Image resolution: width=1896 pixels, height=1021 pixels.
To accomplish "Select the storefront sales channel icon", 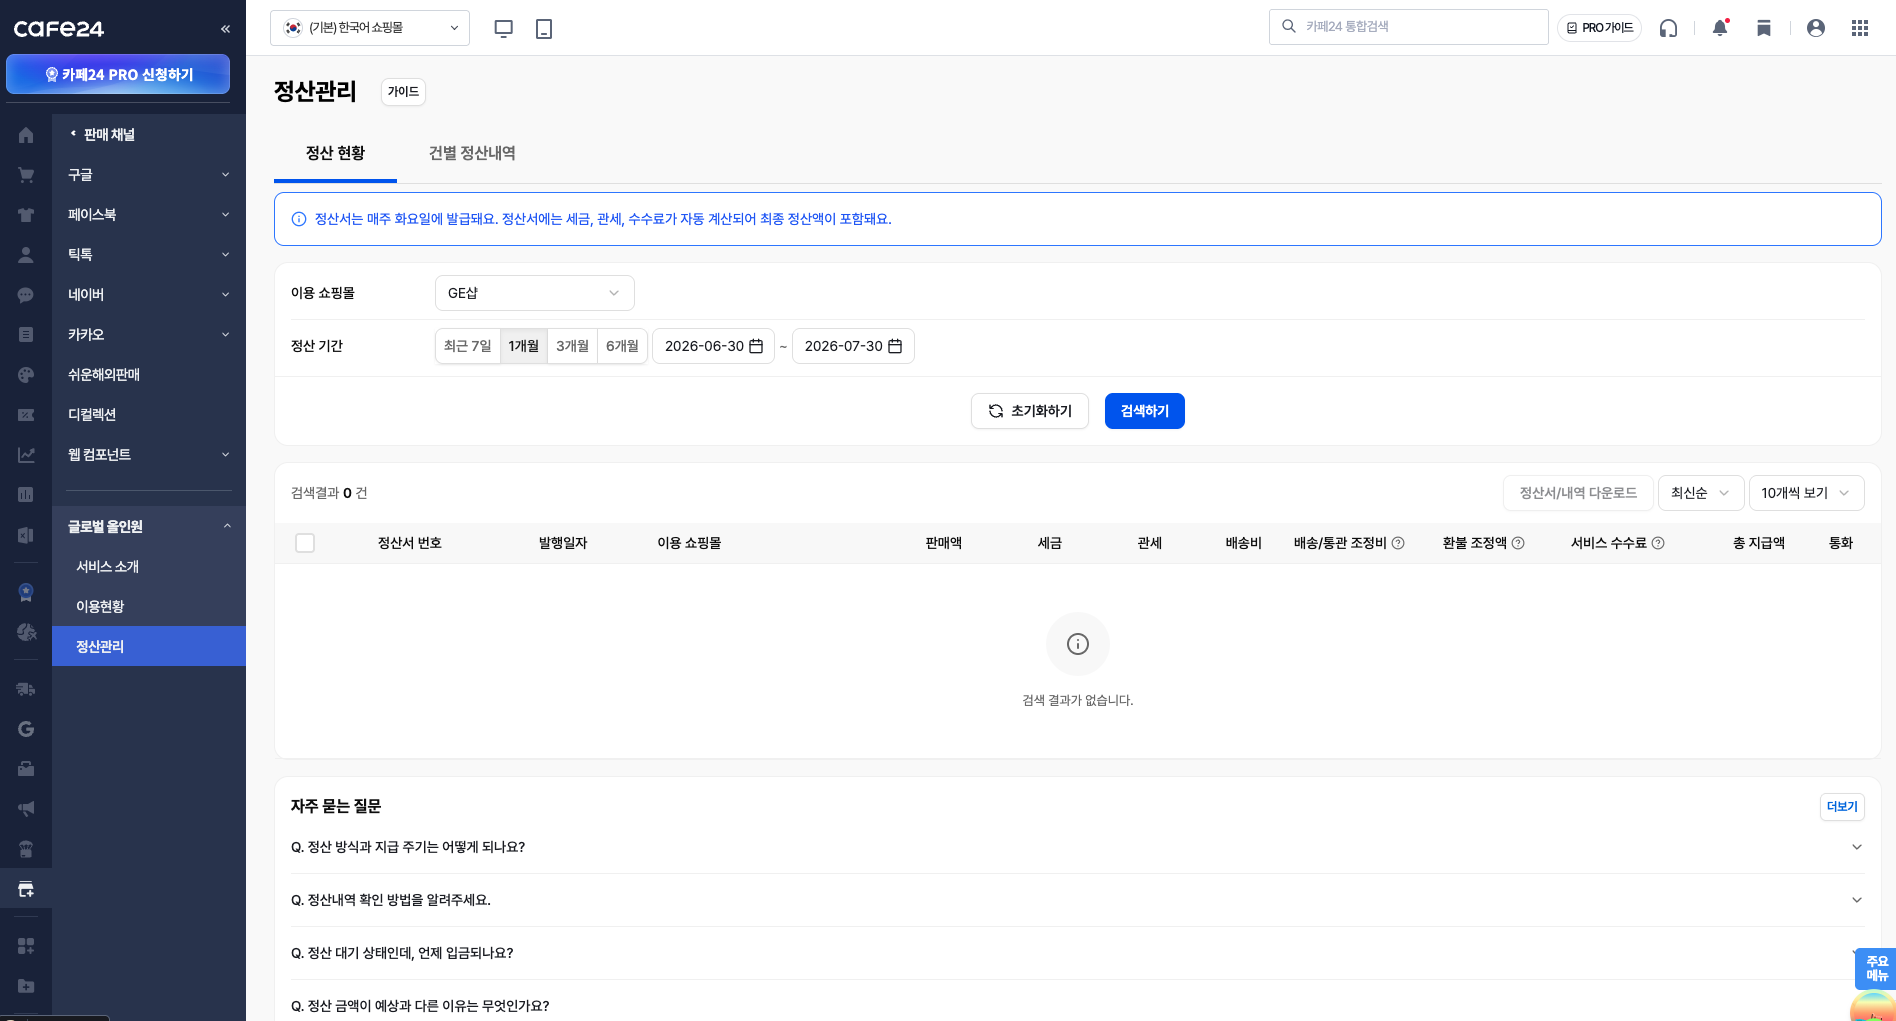I will pos(26,889).
